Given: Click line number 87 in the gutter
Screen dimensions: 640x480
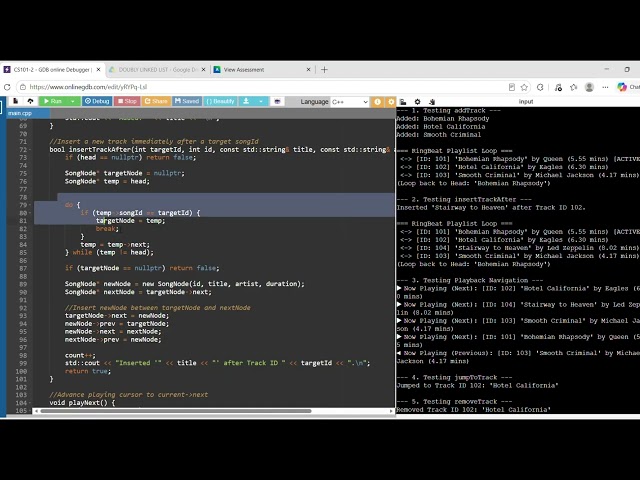Looking at the screenshot, I should click(23, 268).
